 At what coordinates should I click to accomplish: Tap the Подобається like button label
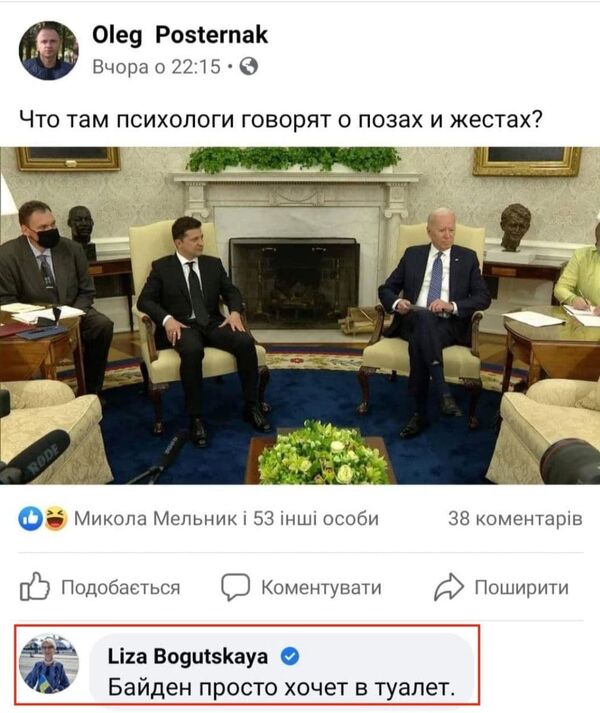pyautogui.click(x=121, y=587)
